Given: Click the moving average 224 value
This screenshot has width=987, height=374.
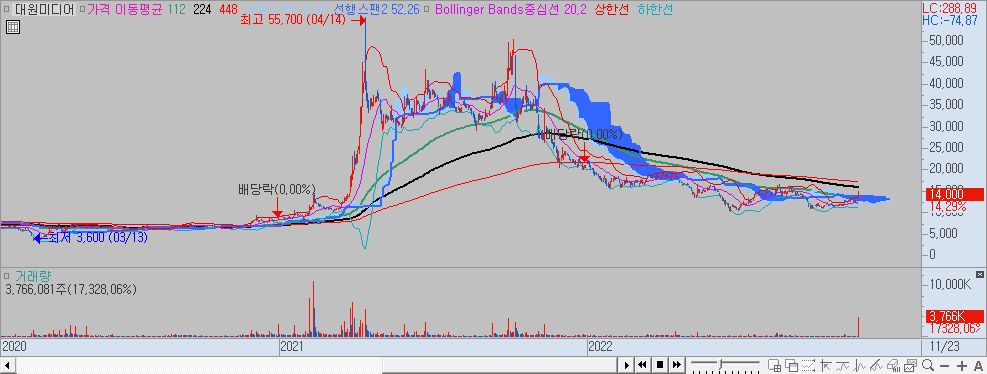Looking at the screenshot, I should pos(203,9).
